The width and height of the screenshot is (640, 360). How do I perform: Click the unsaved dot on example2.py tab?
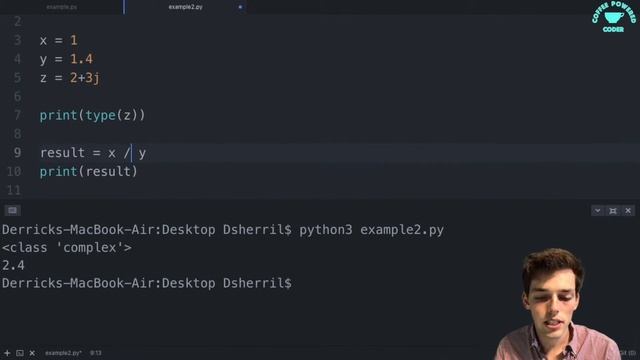click(x=240, y=7)
